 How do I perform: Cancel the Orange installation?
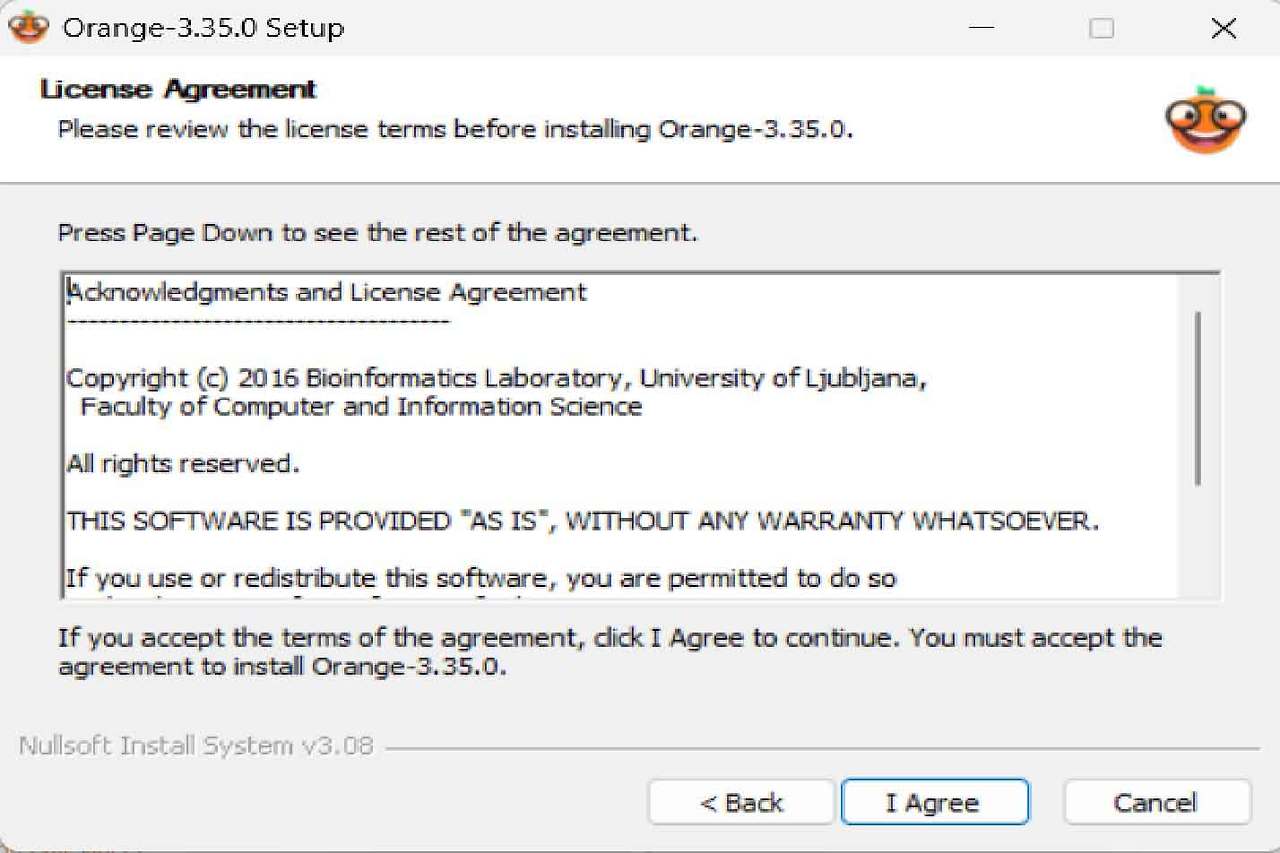1156,803
